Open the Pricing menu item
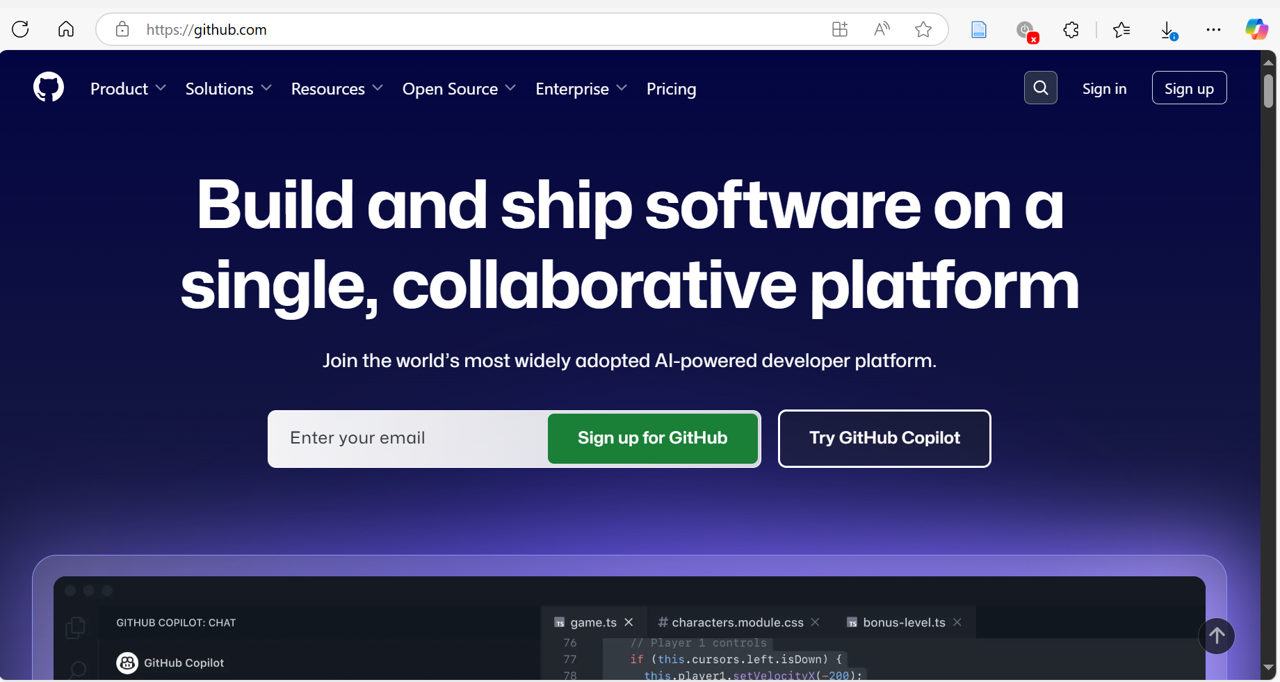This screenshot has height=682, width=1280. pyautogui.click(x=671, y=89)
